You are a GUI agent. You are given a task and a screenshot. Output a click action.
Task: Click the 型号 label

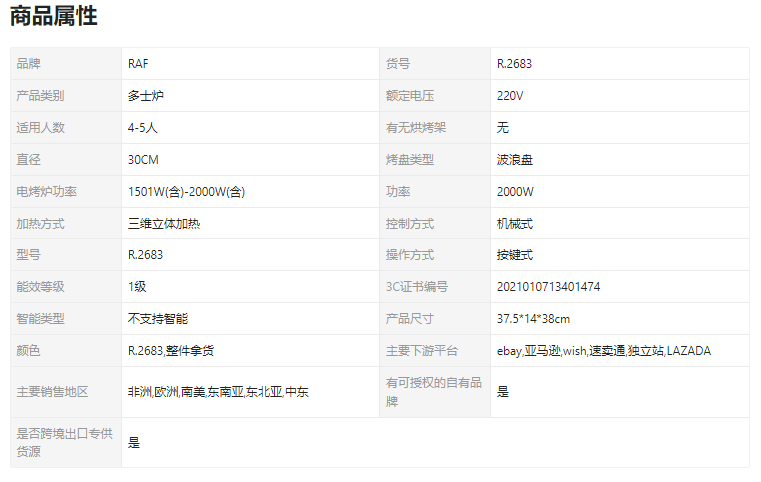(x=28, y=255)
